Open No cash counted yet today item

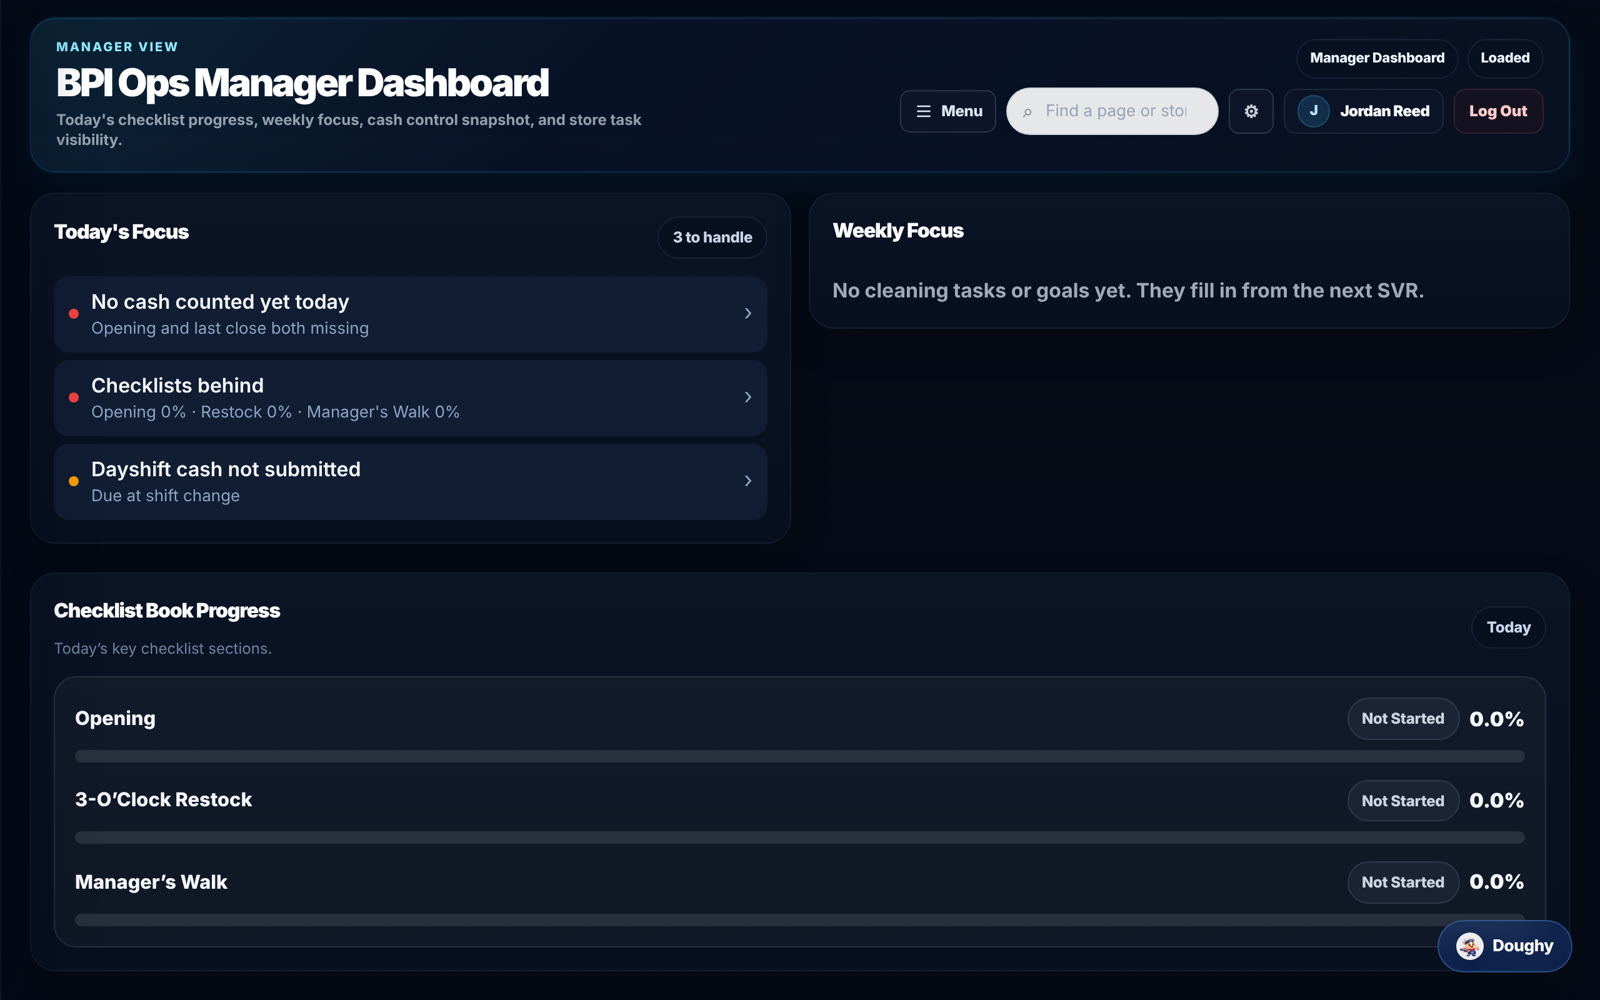(x=410, y=314)
